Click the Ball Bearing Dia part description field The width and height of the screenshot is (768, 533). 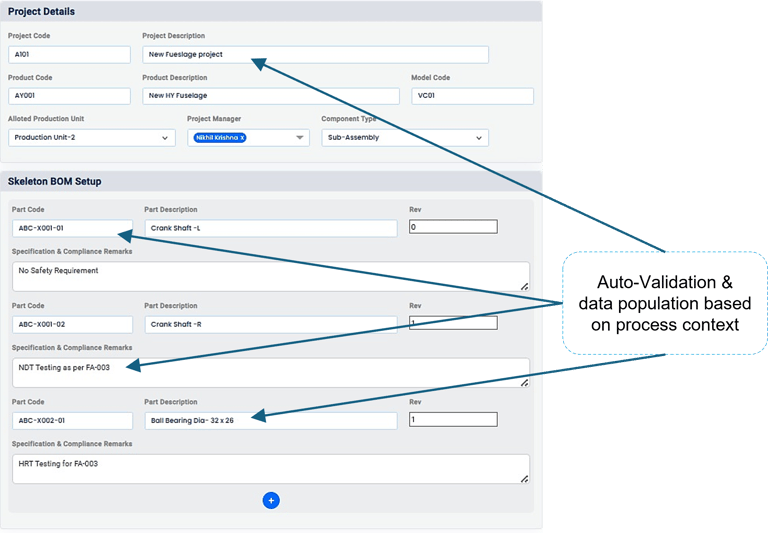coord(271,420)
